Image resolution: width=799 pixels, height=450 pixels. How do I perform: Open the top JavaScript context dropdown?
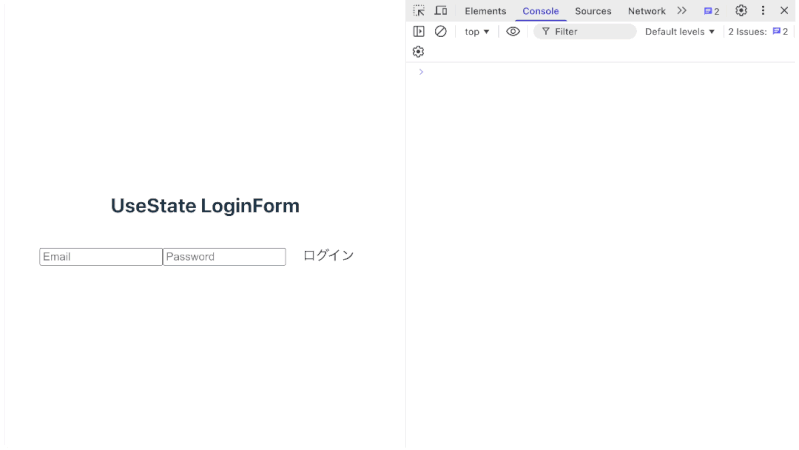click(477, 32)
